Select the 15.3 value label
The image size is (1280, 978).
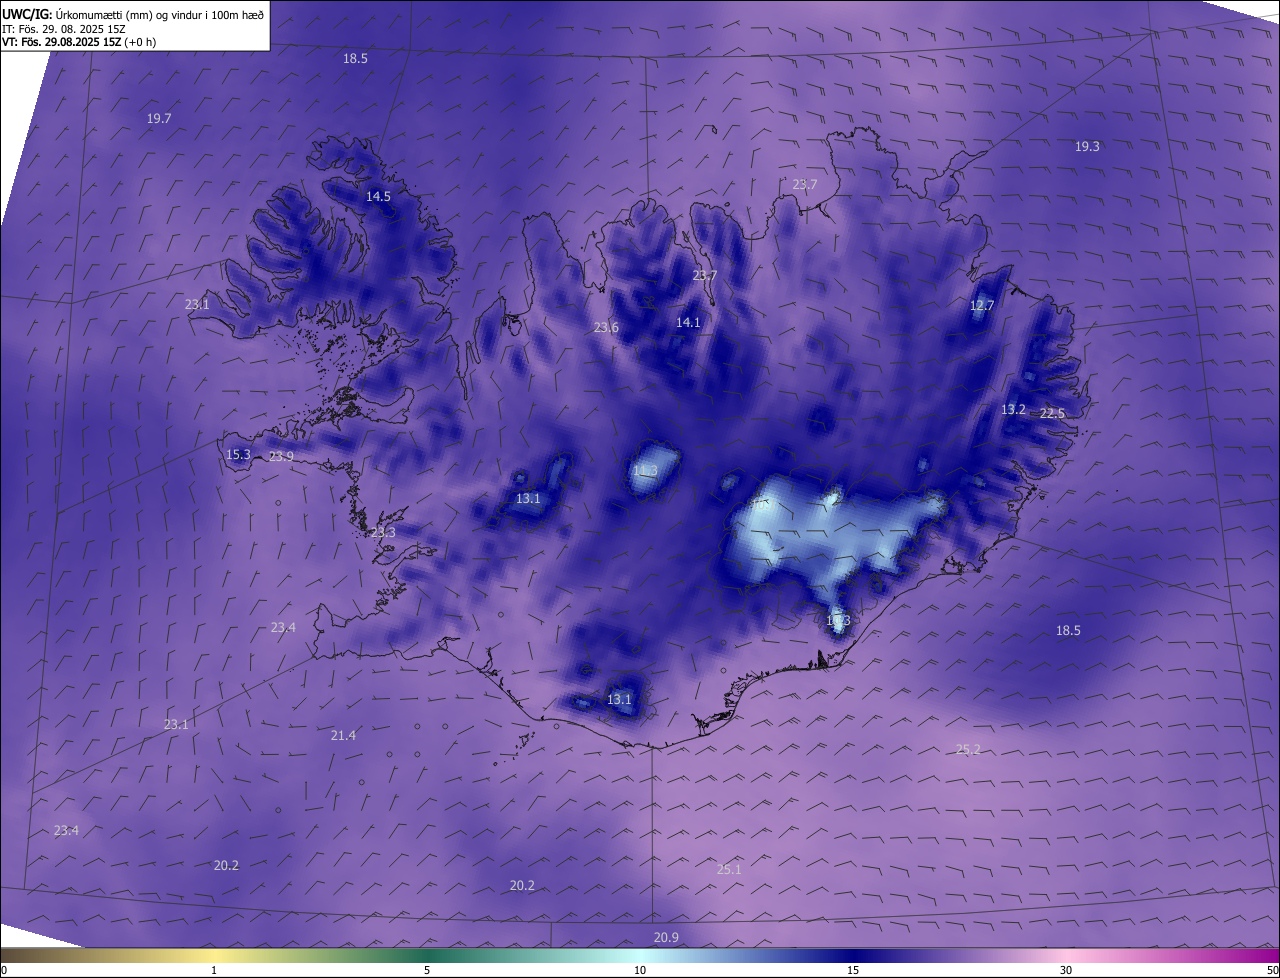(238, 454)
